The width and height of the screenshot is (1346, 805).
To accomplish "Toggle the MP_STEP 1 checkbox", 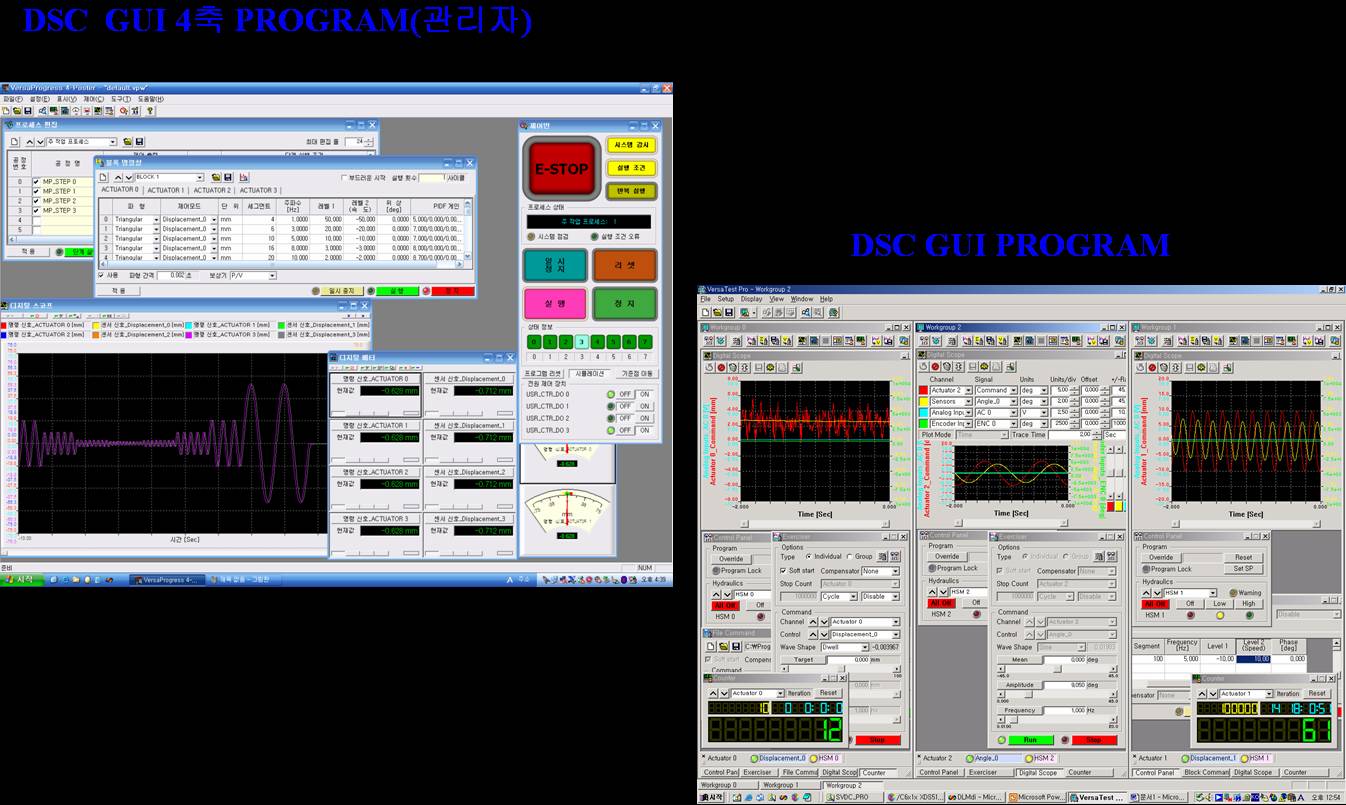I will pos(36,191).
